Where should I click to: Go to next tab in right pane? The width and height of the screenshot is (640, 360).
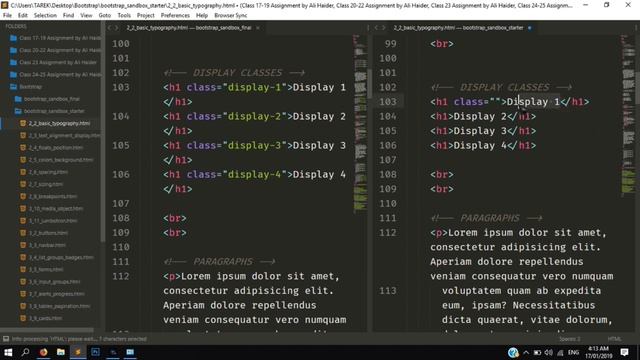pos(384,28)
